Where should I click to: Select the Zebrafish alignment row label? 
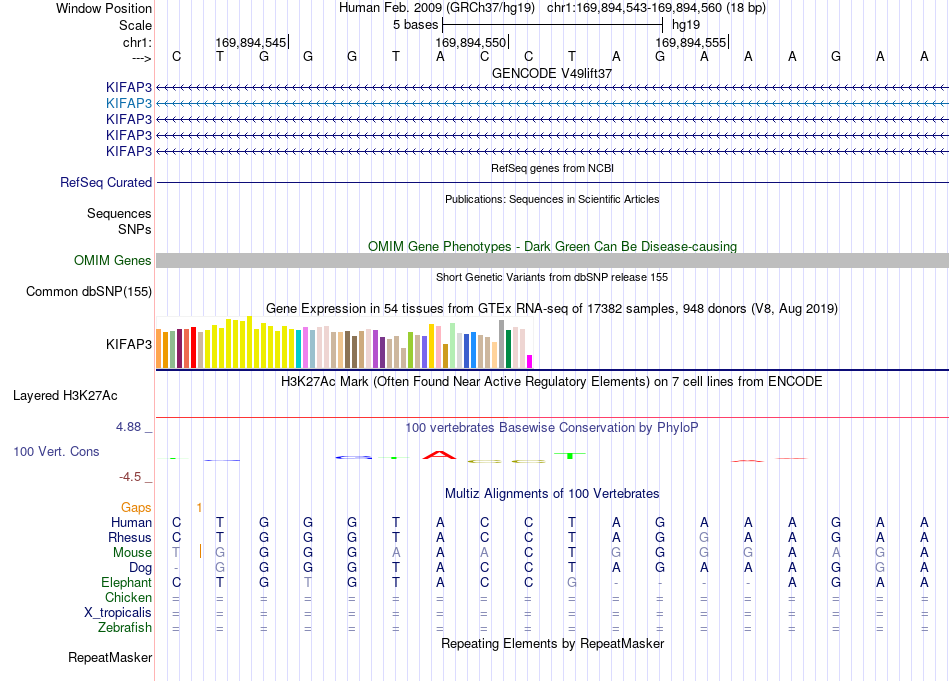tap(125, 628)
